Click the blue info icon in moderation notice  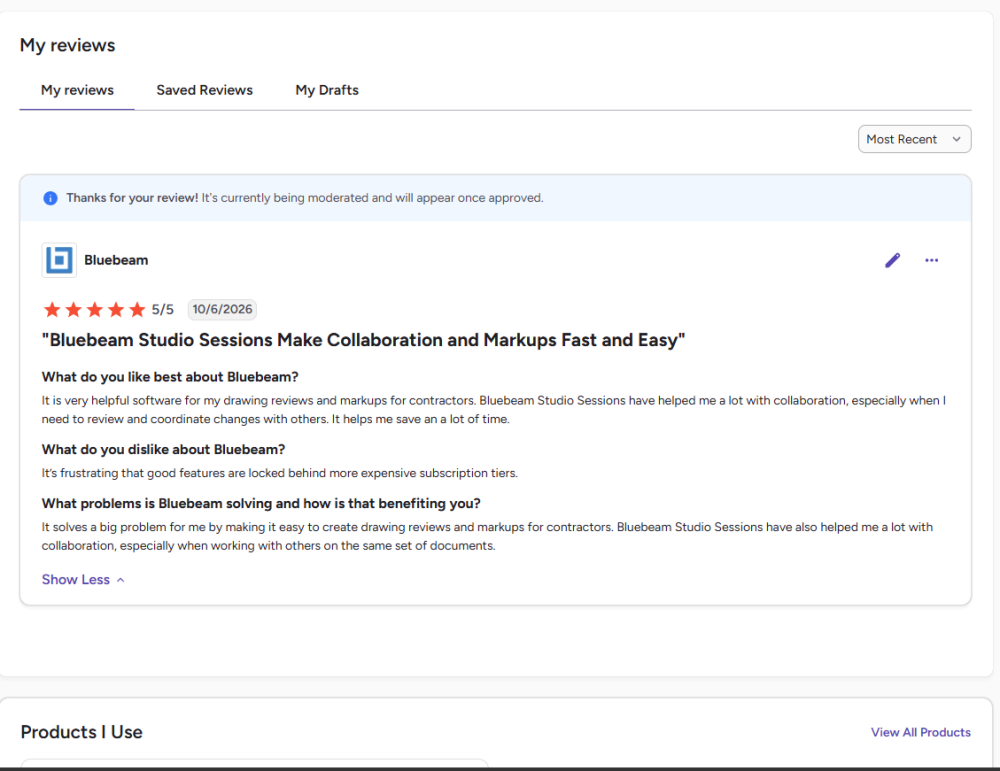click(50, 198)
